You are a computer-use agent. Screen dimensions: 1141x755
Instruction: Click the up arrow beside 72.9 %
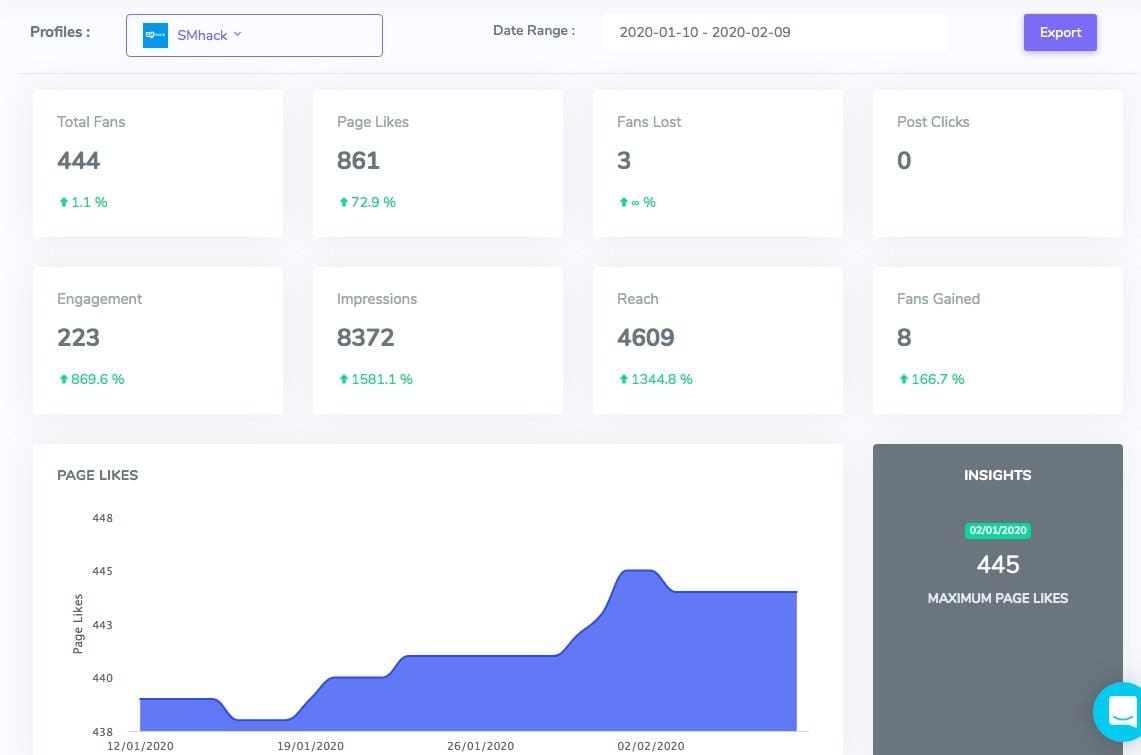[343, 202]
